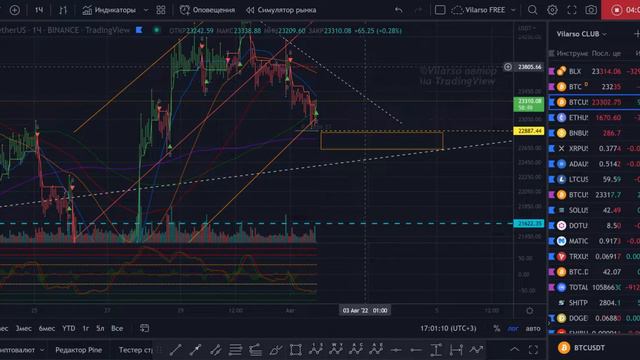Open timezone settings at 17:01:10 (UTC+3)
The width and height of the screenshot is (640, 360).
[448, 328]
